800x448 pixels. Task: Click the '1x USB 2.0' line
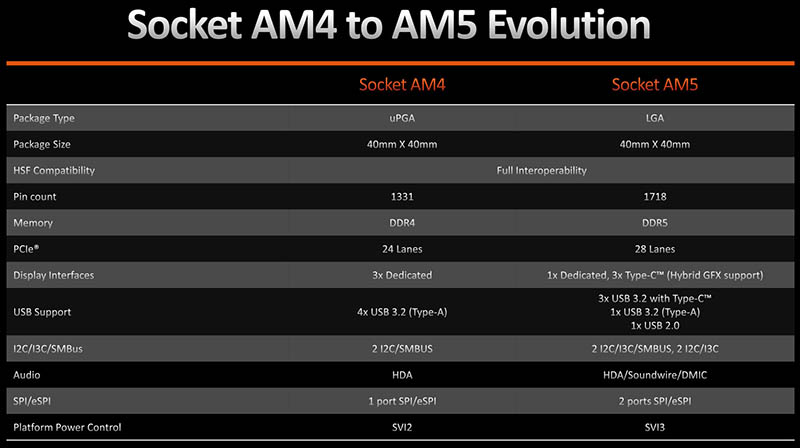(655, 326)
